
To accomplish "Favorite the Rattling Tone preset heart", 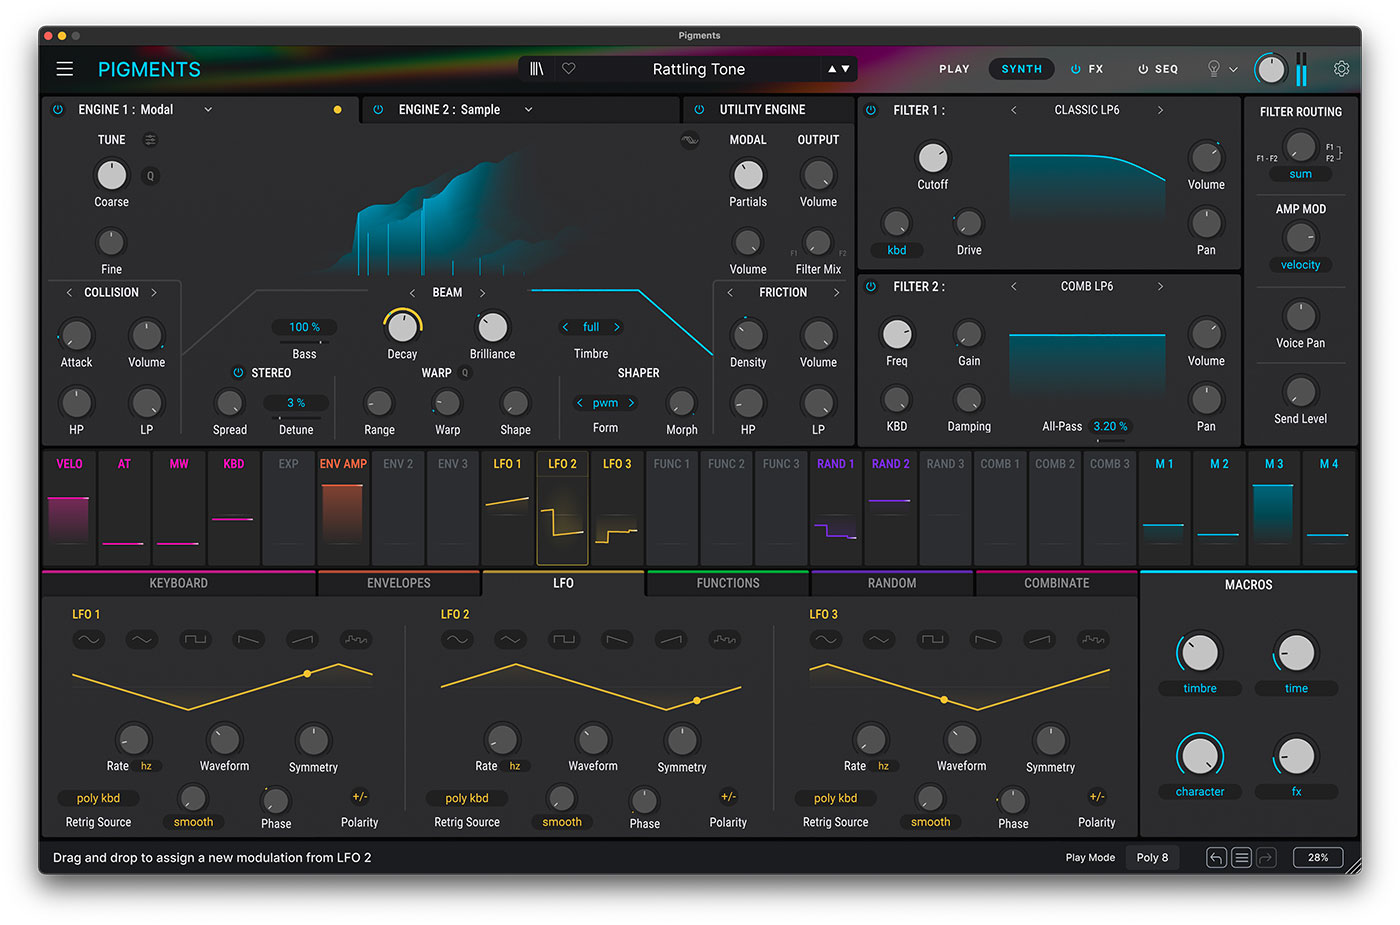I will point(569,69).
